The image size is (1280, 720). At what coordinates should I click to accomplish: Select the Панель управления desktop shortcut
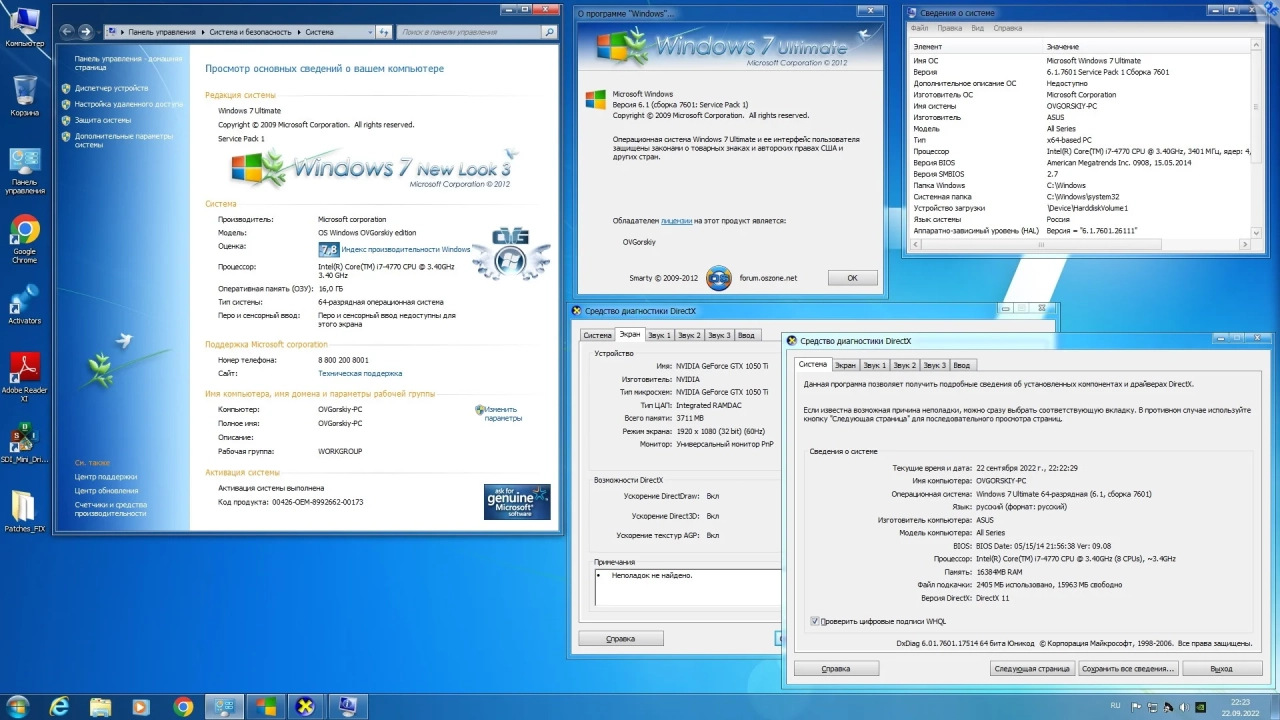click(x=24, y=170)
